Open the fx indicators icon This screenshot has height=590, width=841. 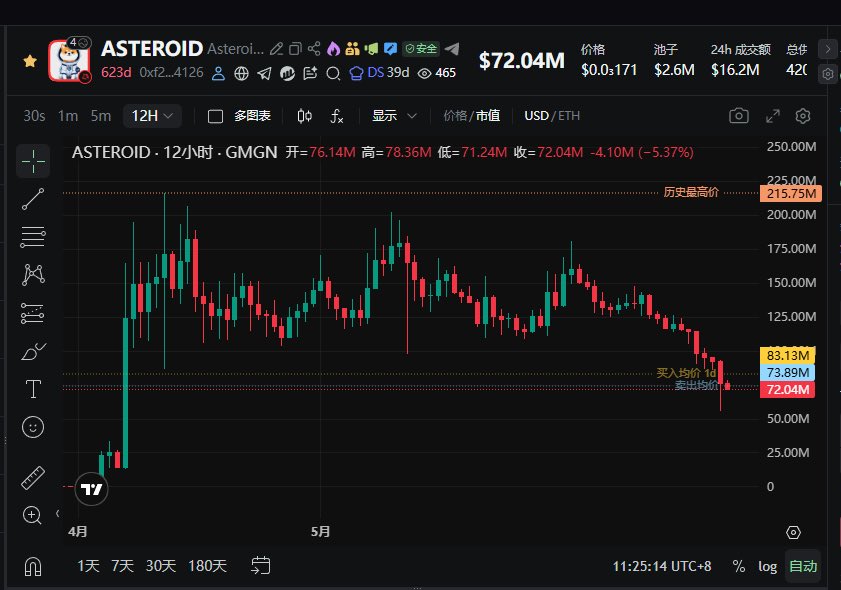337,116
